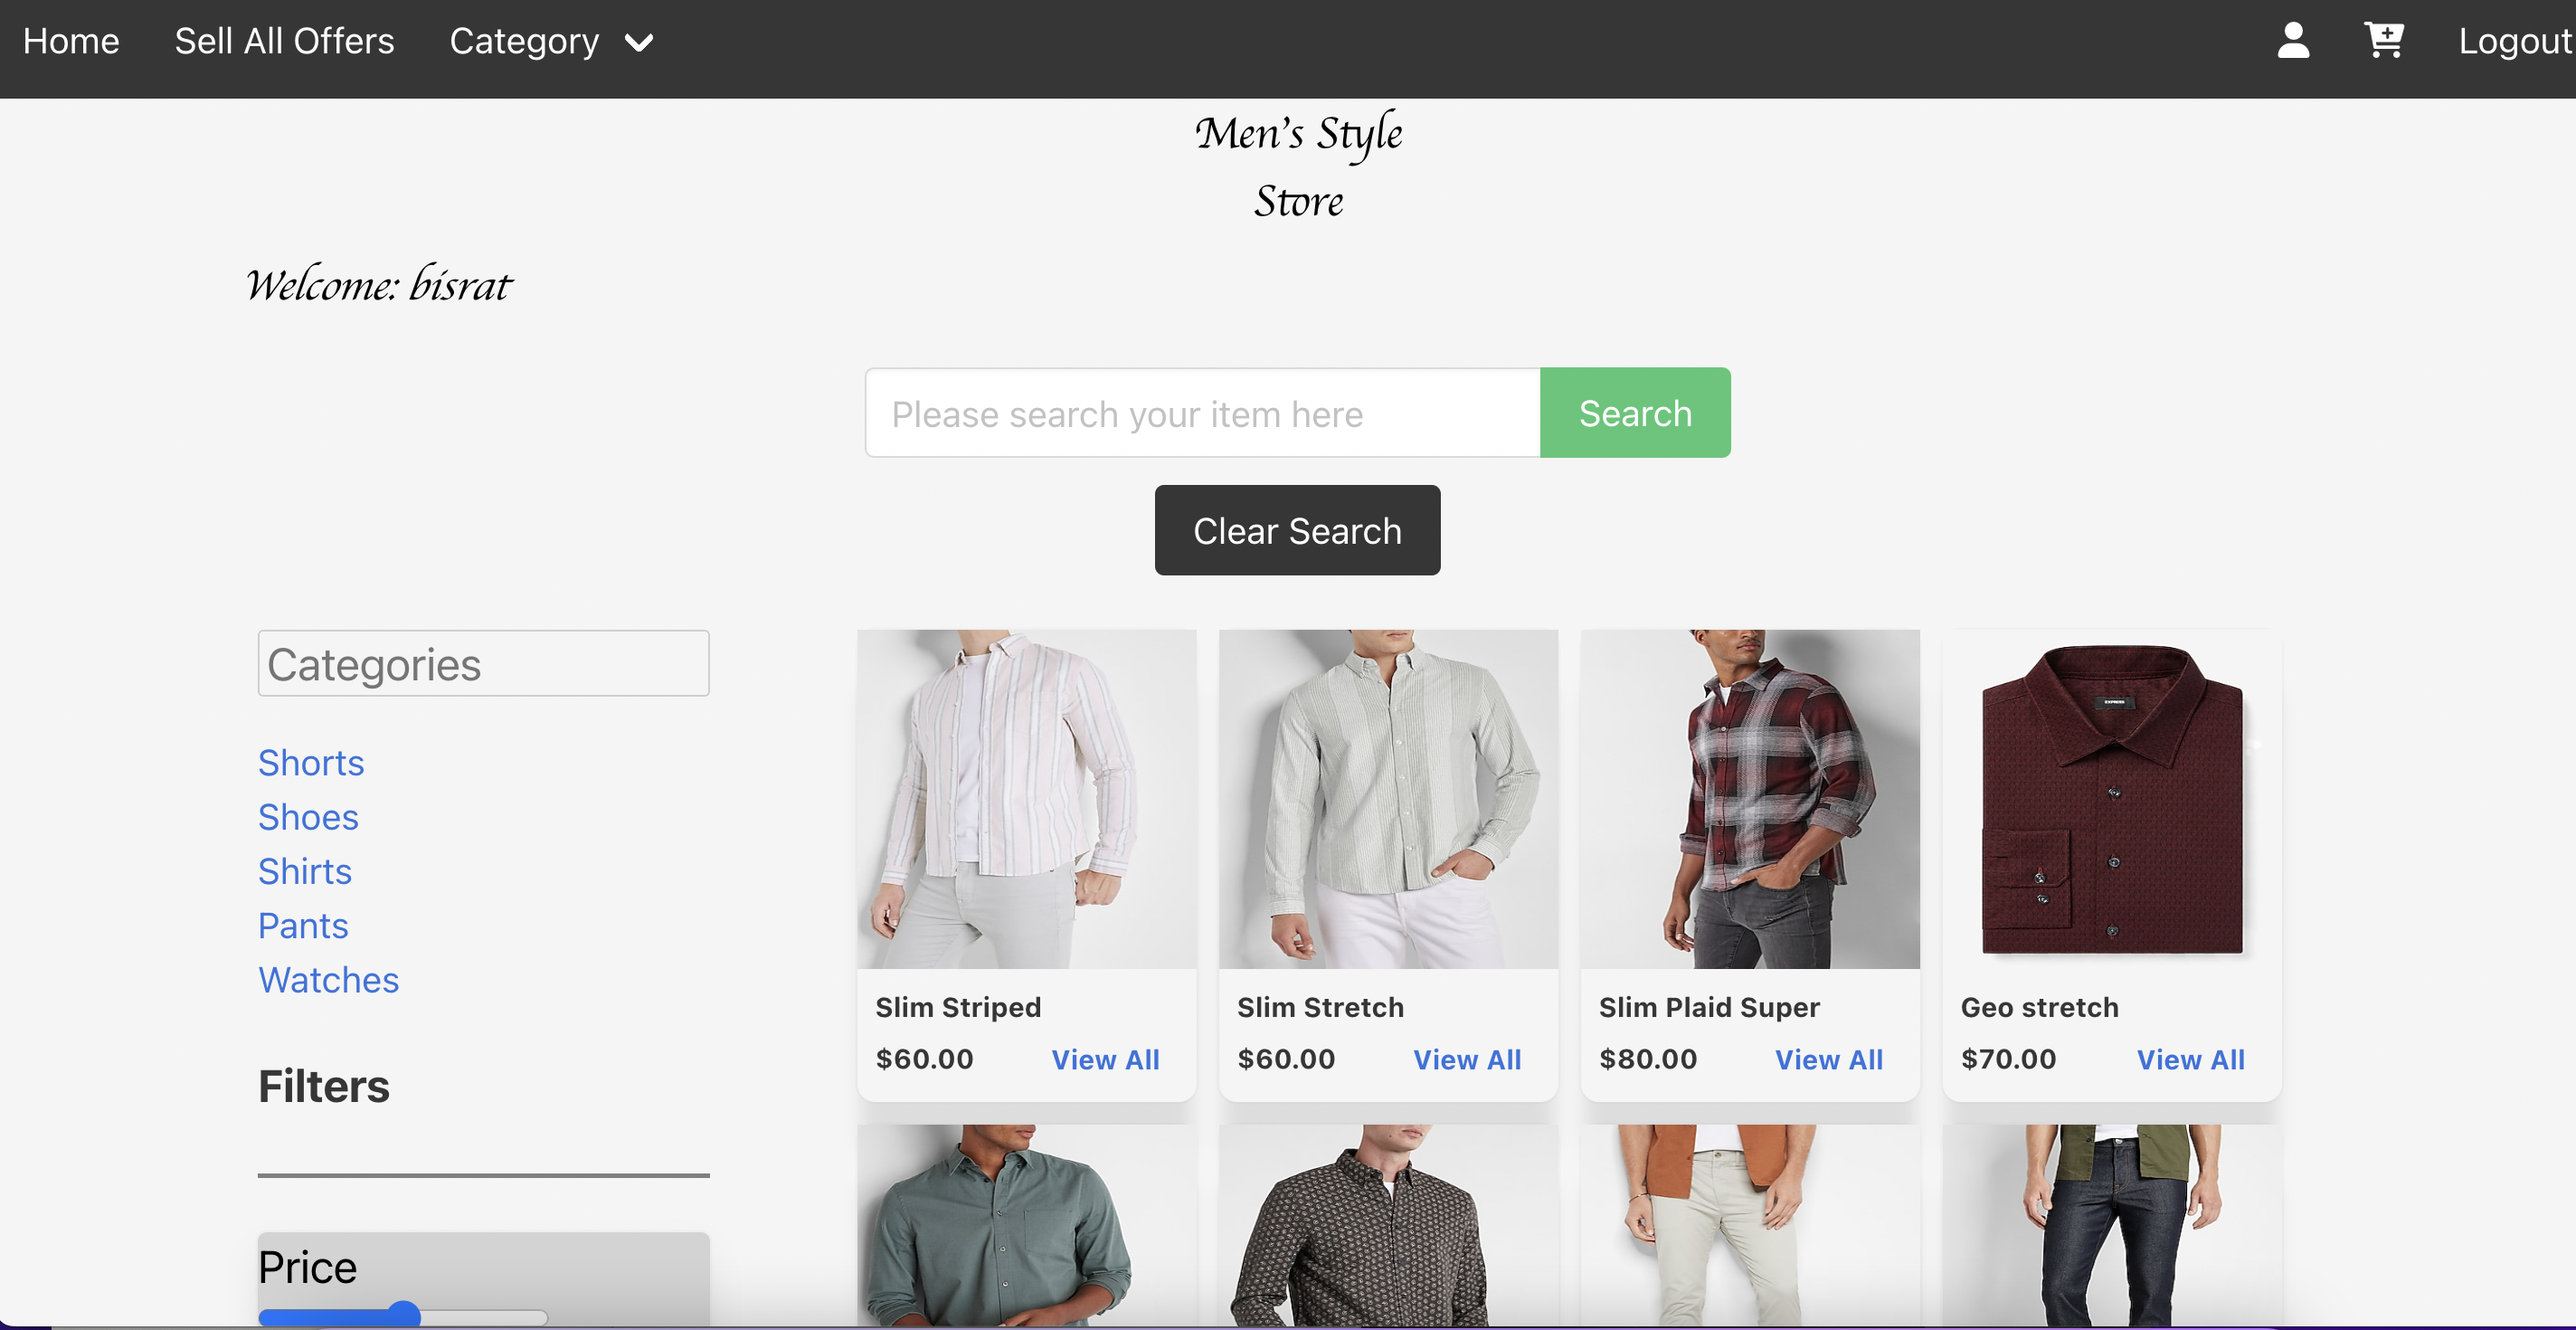Click View All for Slim Stretch
Image resolution: width=2576 pixels, height=1330 pixels.
click(x=1466, y=1060)
